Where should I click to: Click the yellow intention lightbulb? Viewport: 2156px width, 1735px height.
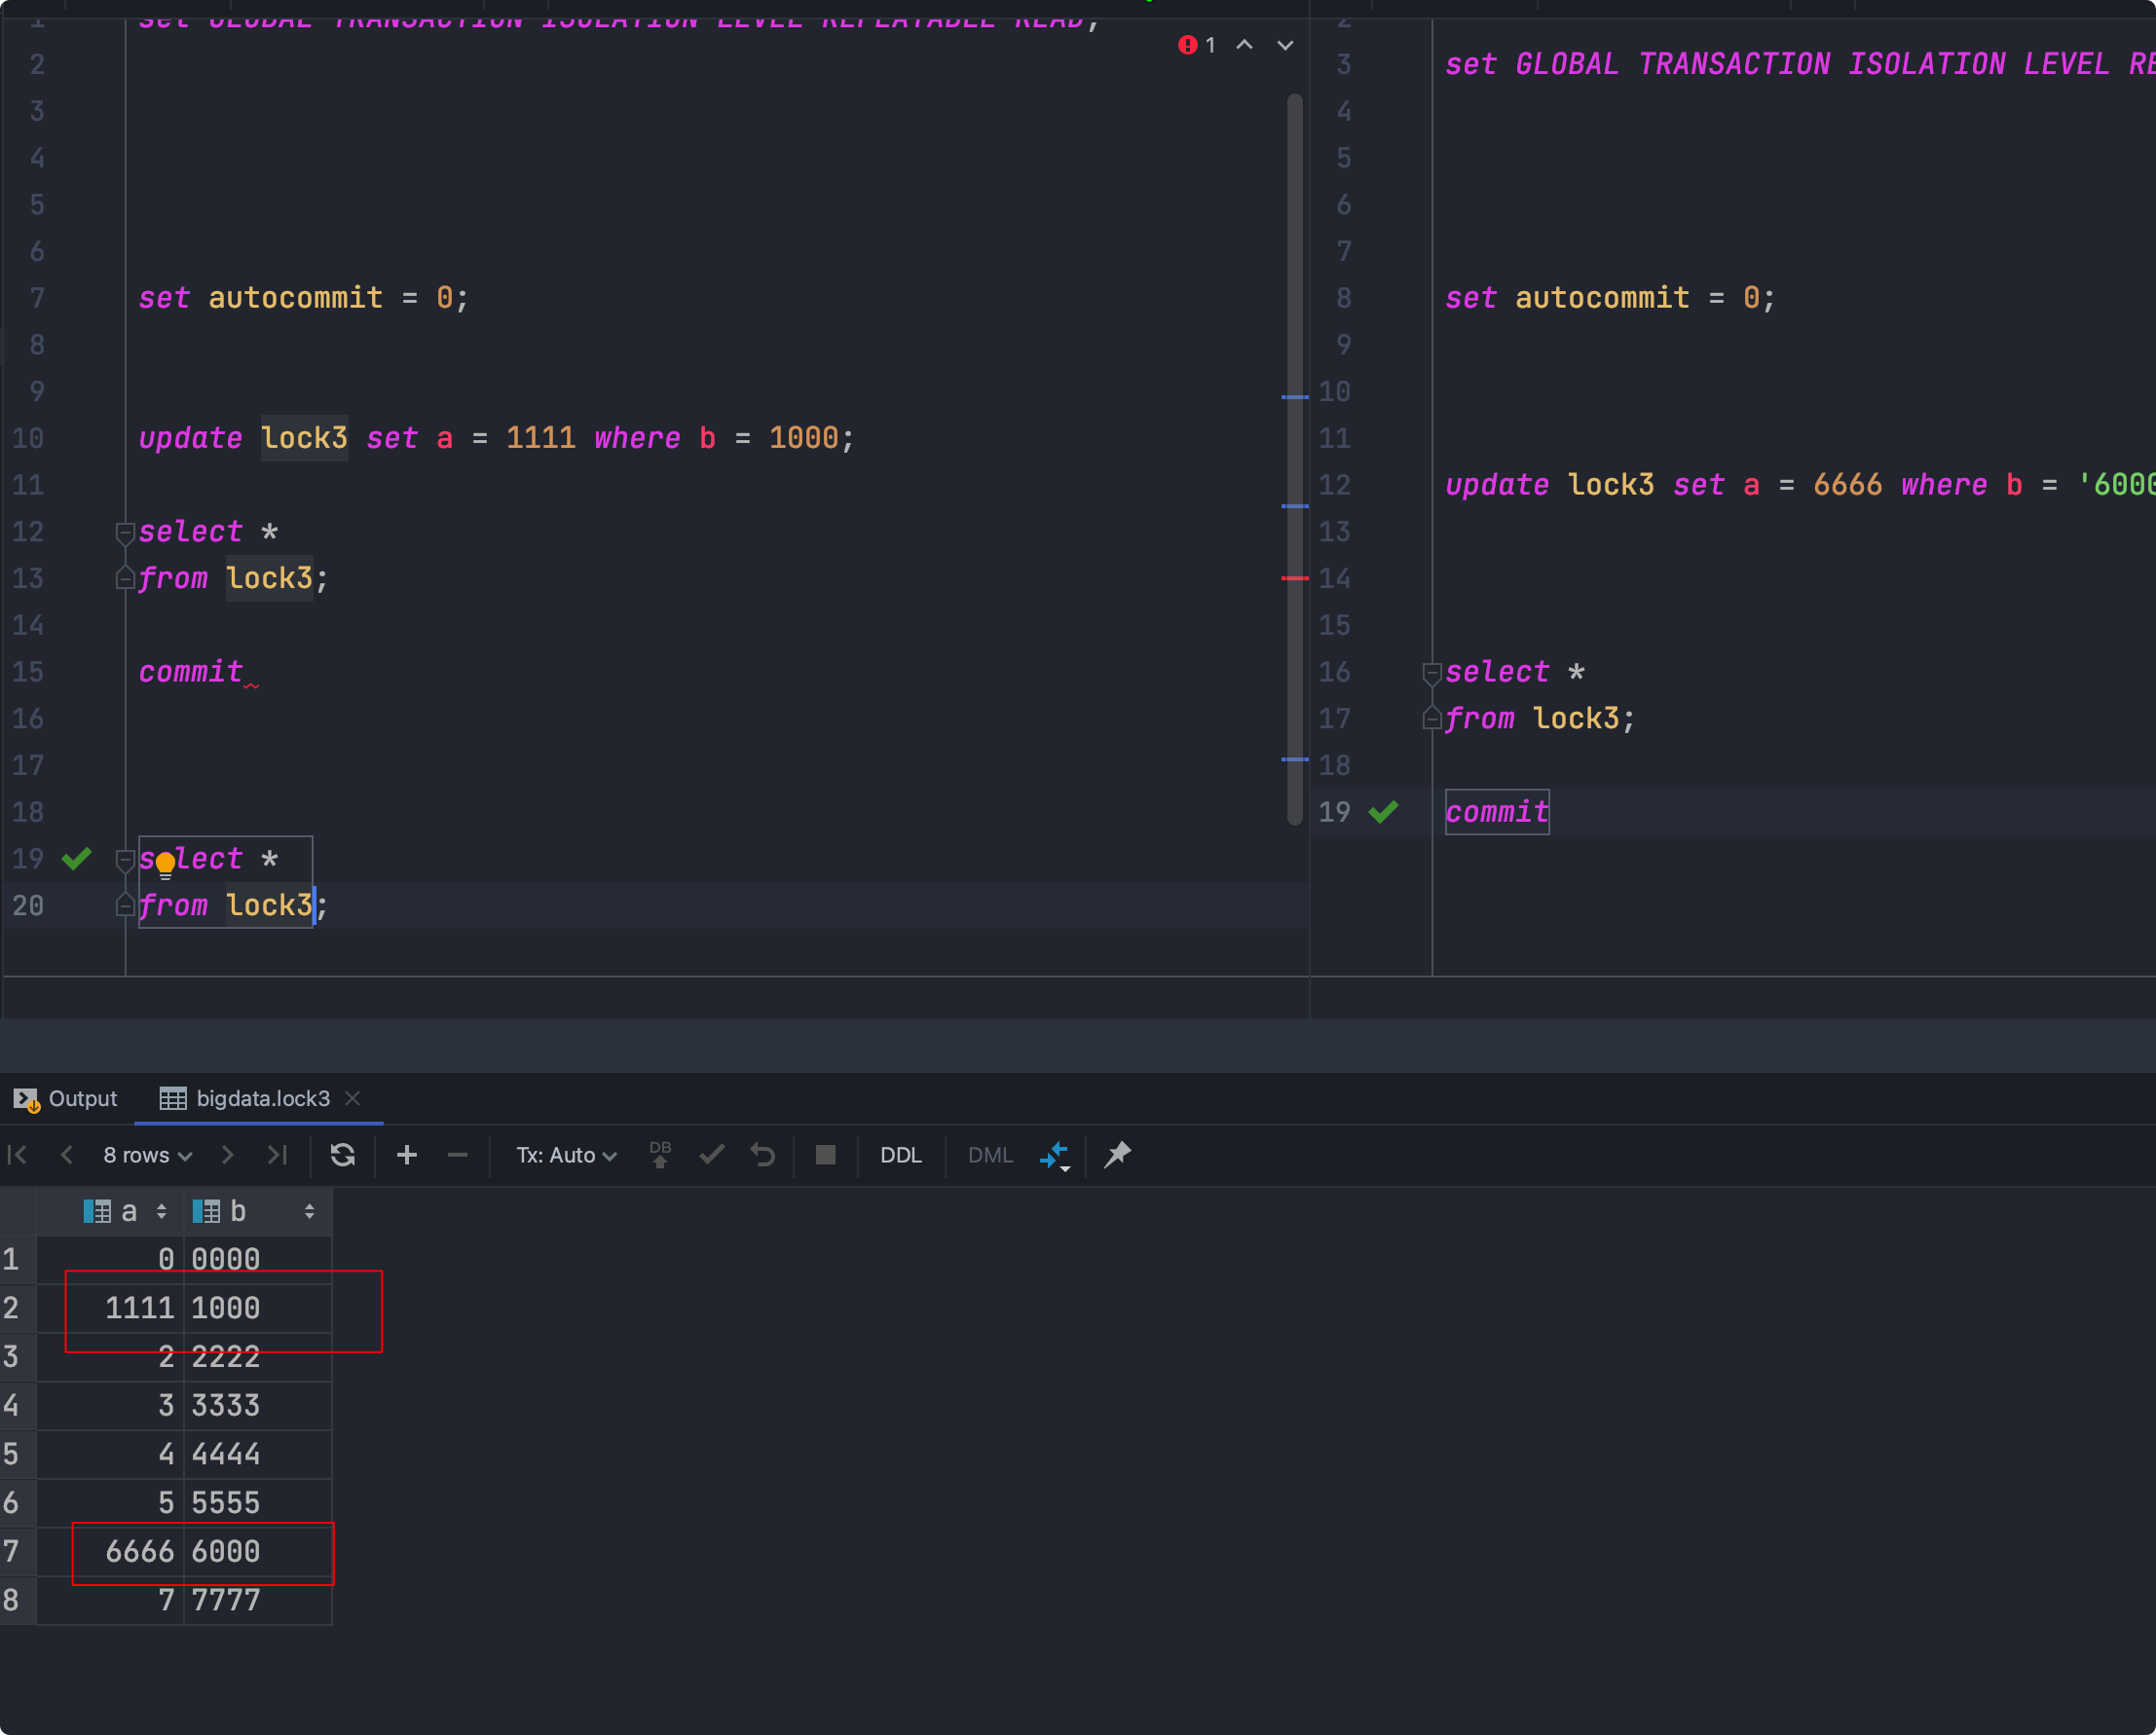(x=165, y=863)
